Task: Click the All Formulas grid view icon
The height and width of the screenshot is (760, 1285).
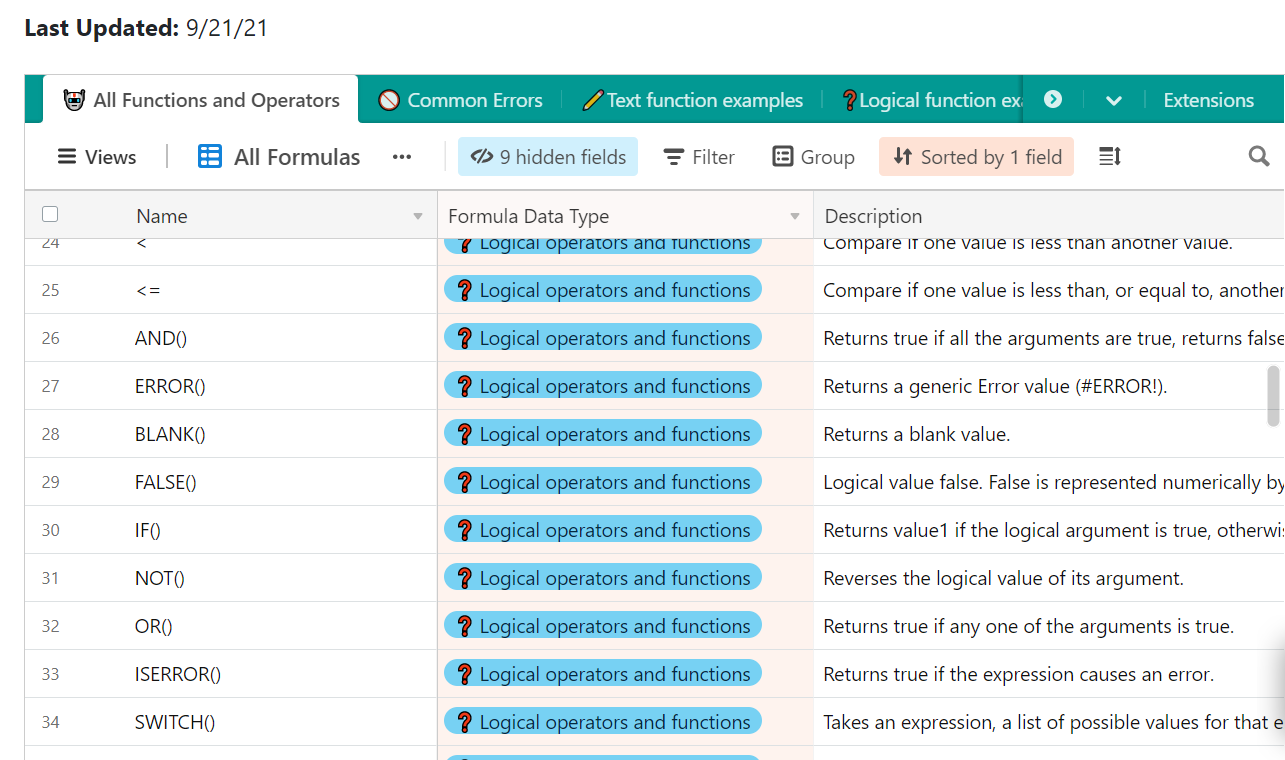Action: click(210, 156)
